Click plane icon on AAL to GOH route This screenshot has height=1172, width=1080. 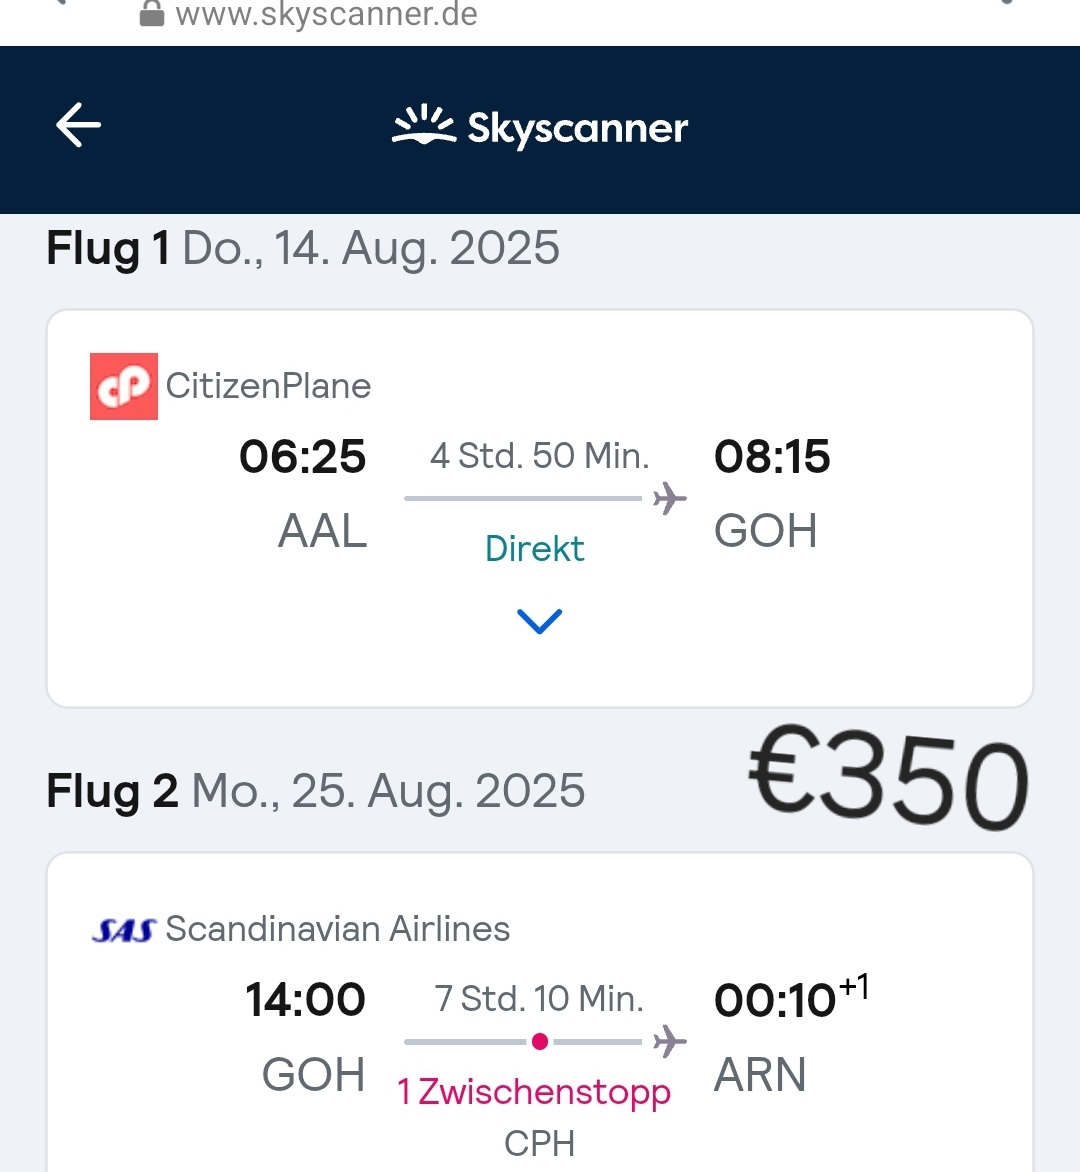click(669, 499)
